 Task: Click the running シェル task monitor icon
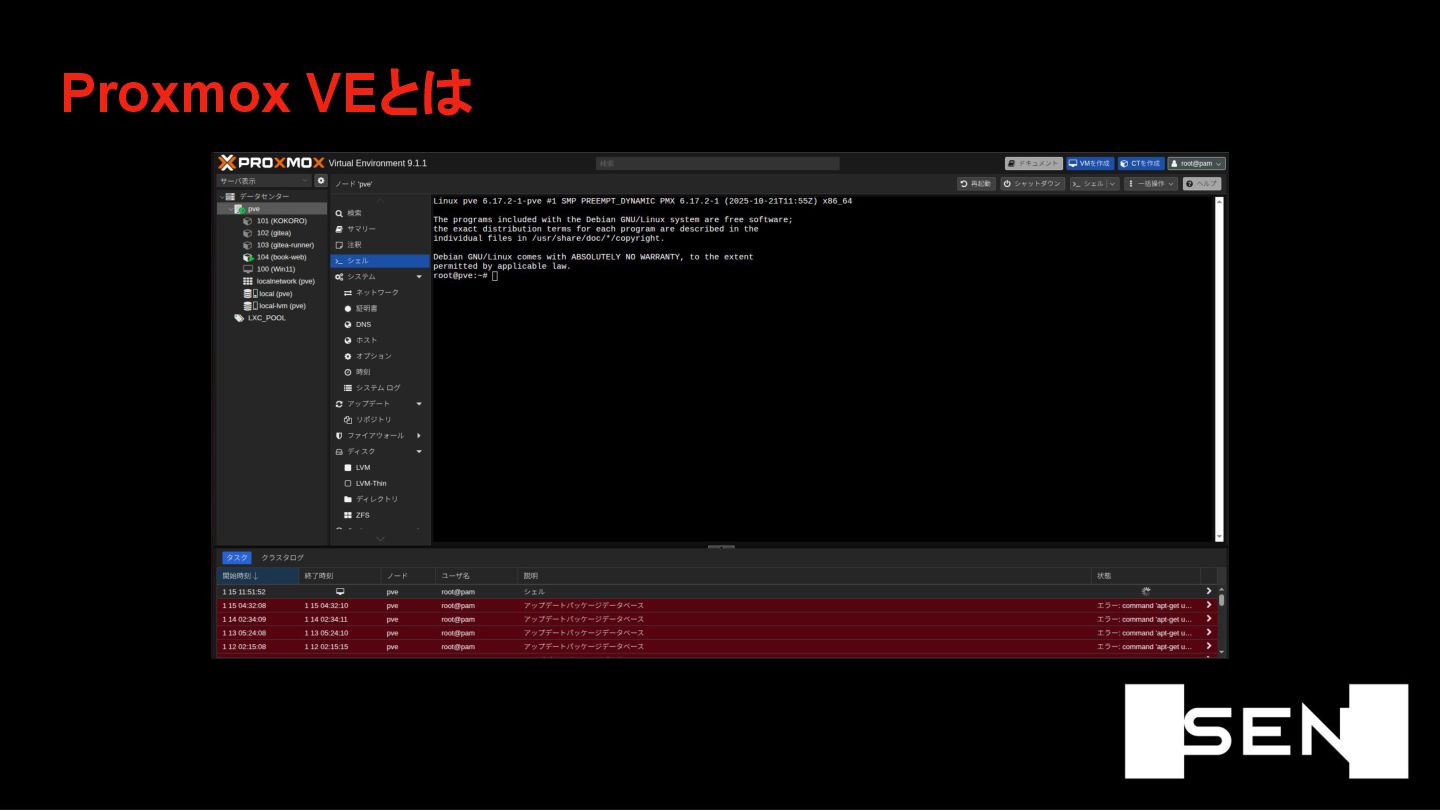coord(340,592)
